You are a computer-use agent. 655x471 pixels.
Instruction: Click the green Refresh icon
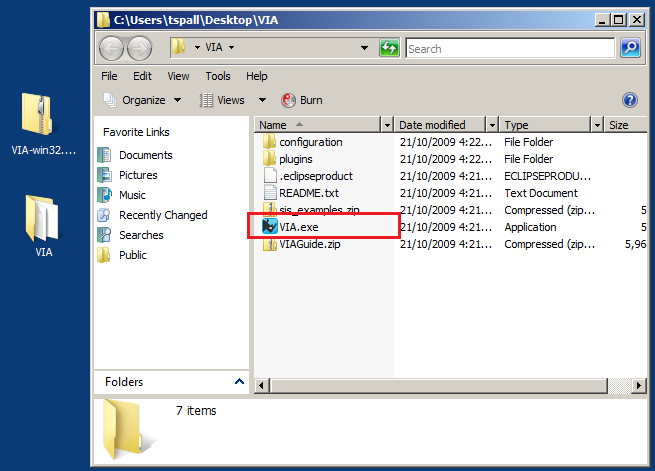tap(389, 48)
